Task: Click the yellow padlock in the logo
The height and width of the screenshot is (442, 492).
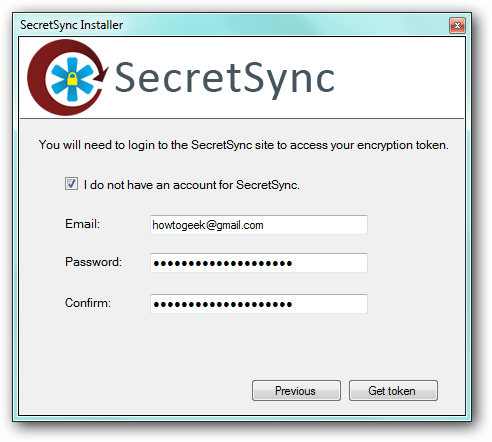Action: (x=72, y=80)
